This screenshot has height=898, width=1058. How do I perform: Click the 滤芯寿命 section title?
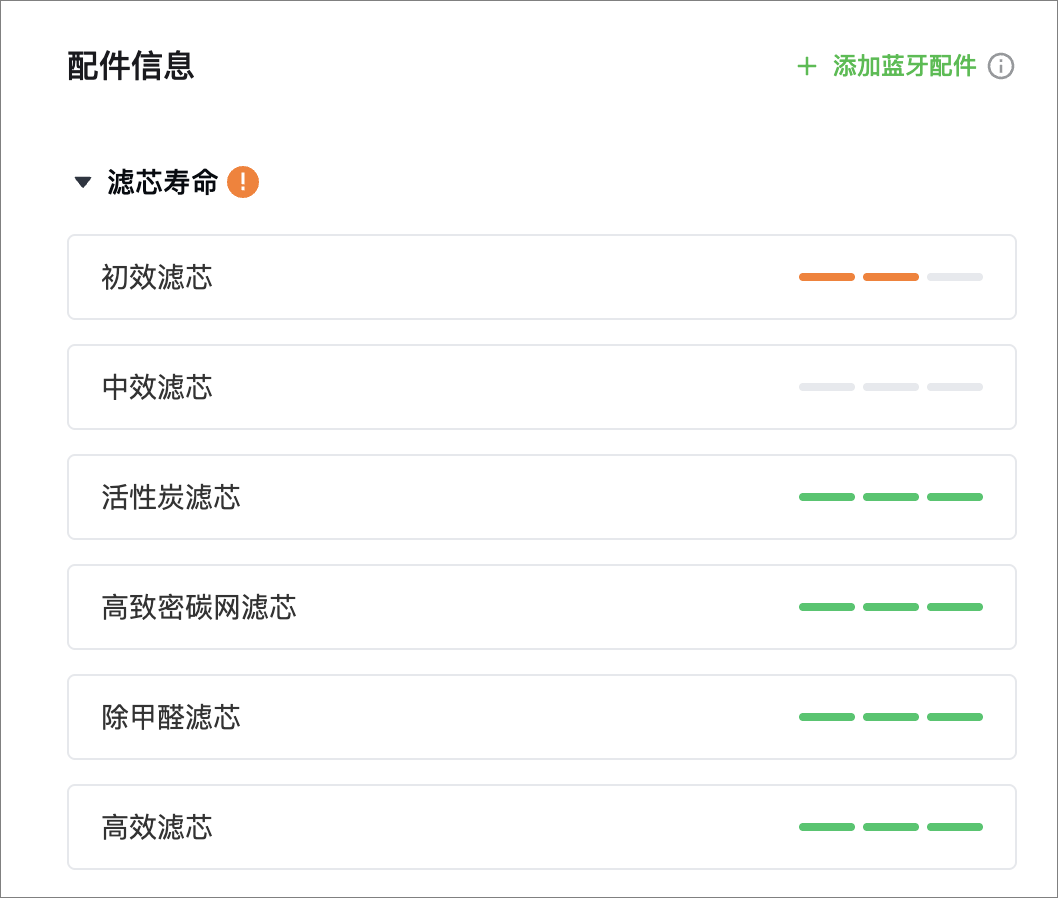click(x=162, y=182)
